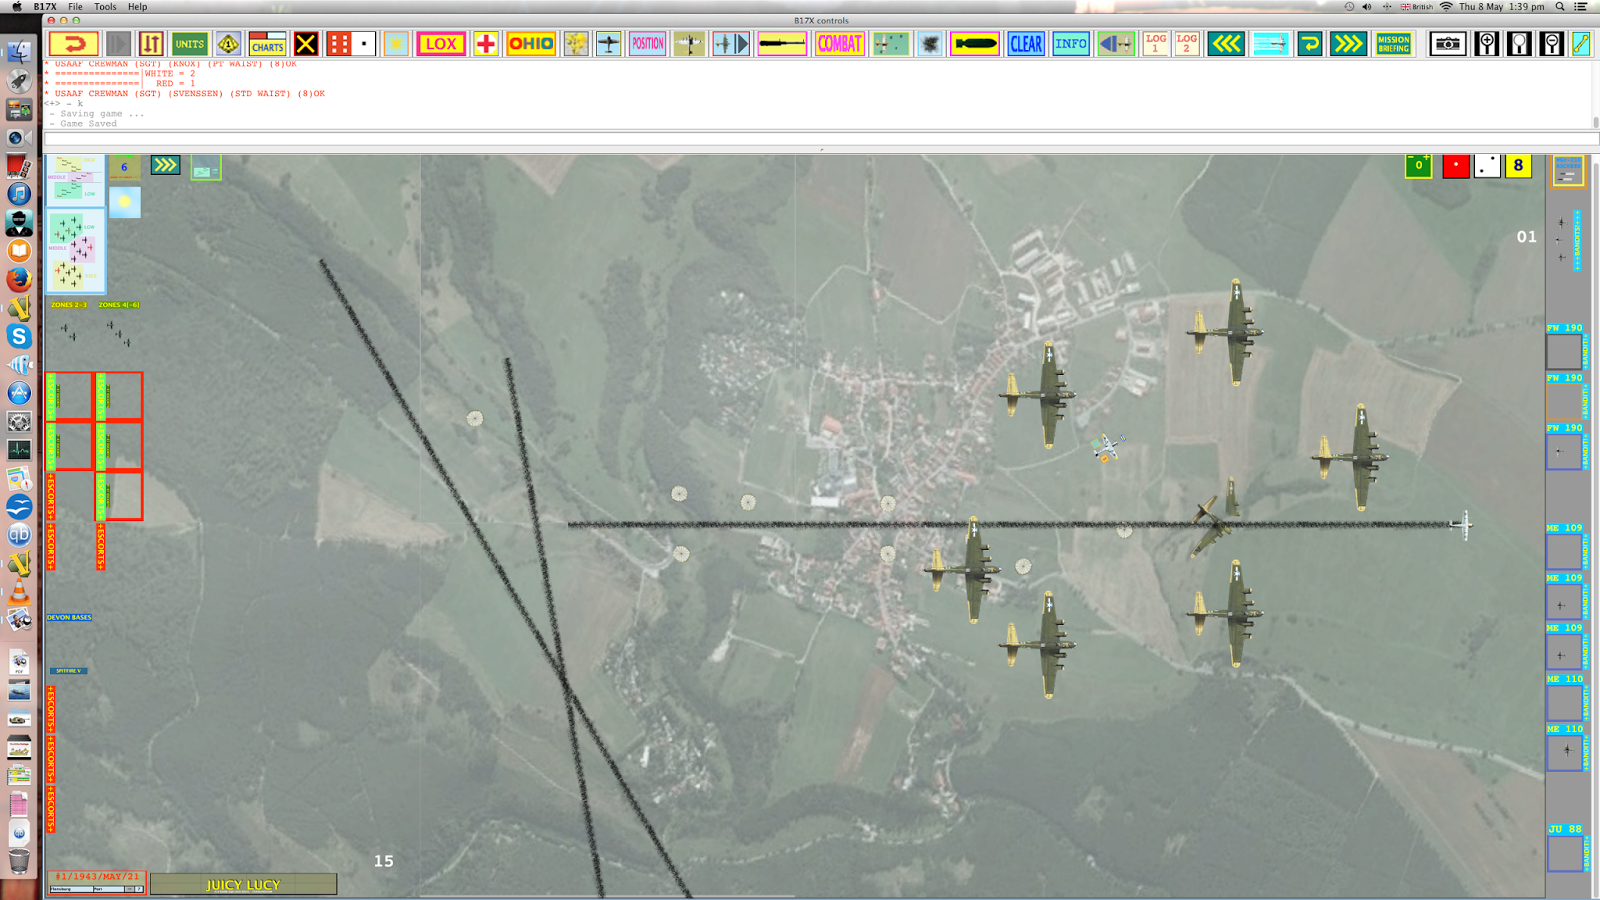
Task: Click the sun icon in the toolbar
Action: click(396, 44)
